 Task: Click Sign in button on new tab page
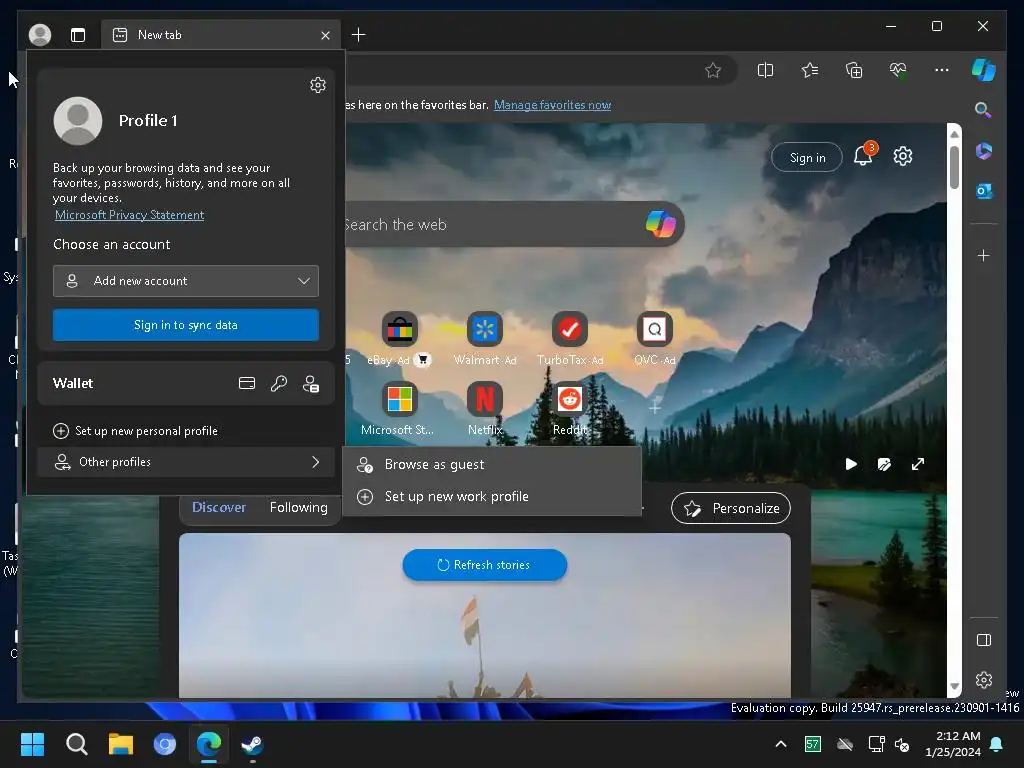coord(807,157)
